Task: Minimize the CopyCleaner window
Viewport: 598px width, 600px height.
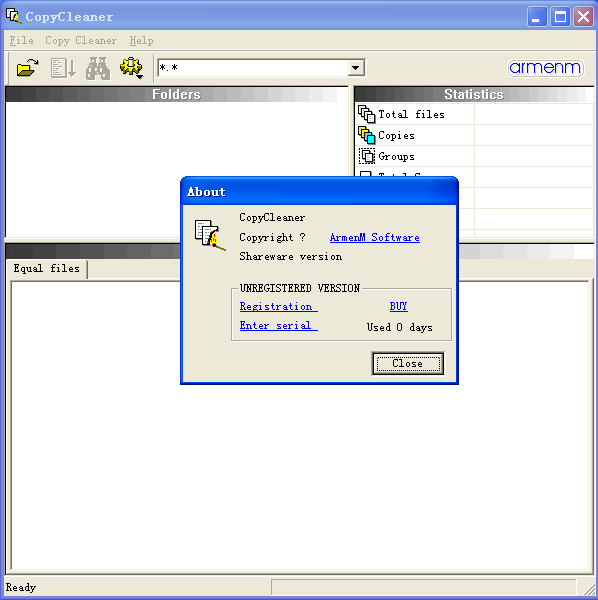Action: click(536, 17)
